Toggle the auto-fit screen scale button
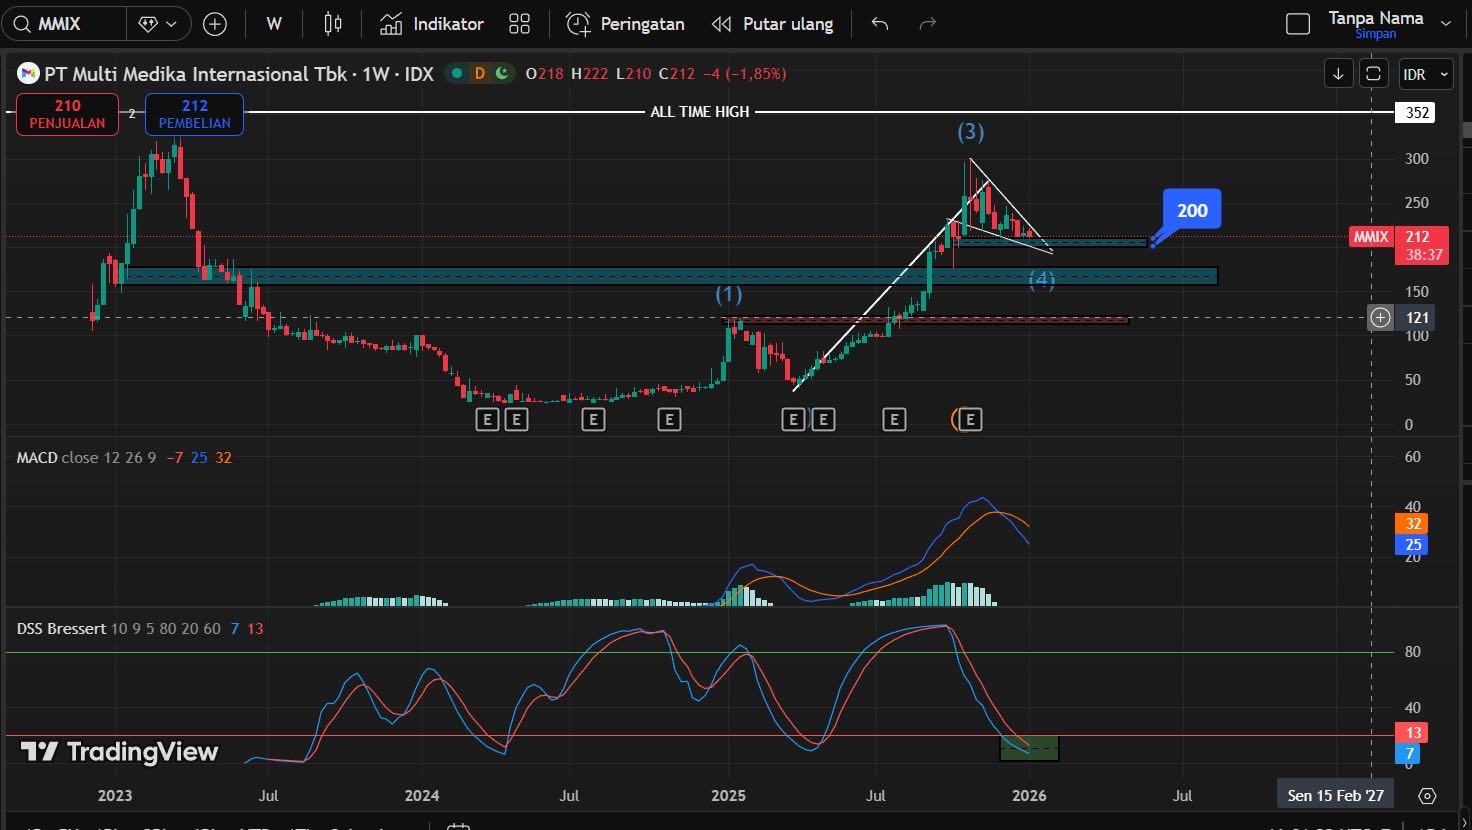Image resolution: width=1472 pixels, height=830 pixels. [1373, 74]
